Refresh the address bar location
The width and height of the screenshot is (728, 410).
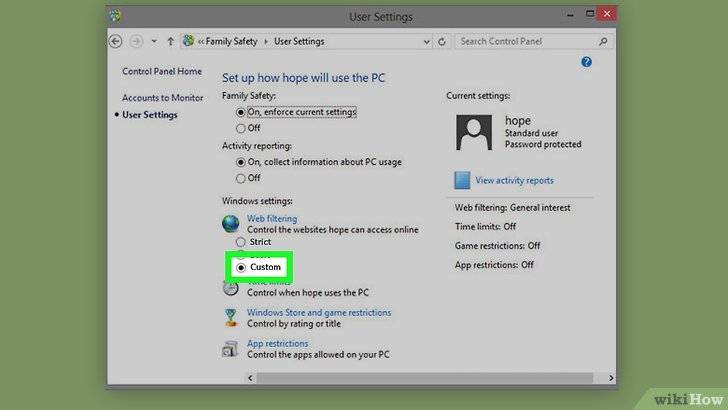click(x=439, y=42)
